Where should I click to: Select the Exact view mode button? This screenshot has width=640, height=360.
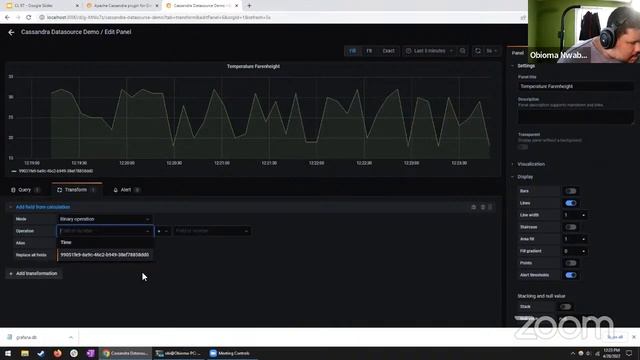click(x=388, y=51)
